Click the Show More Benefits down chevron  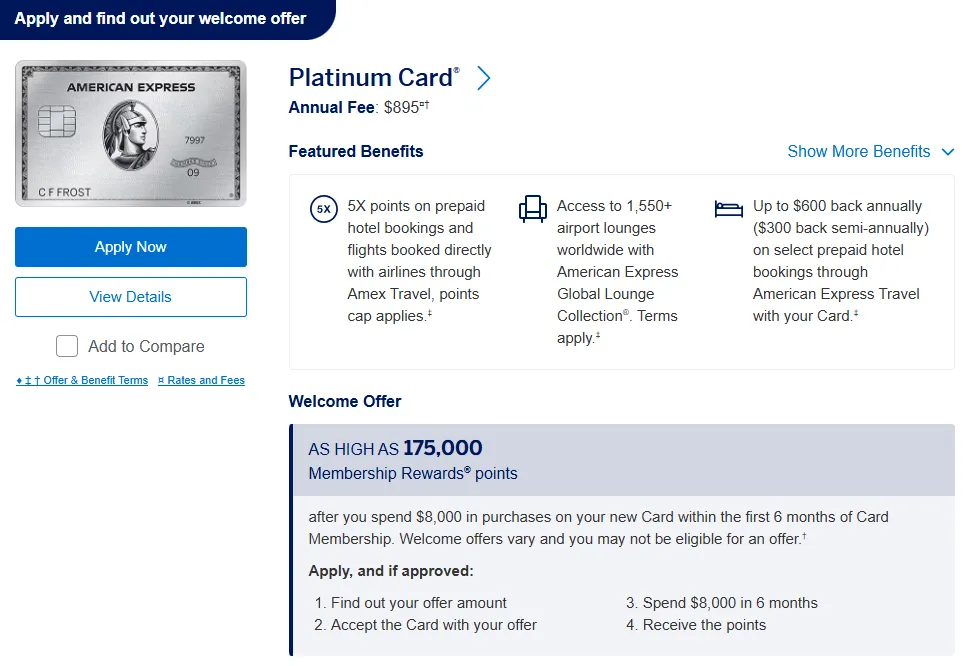pyautogui.click(x=948, y=152)
